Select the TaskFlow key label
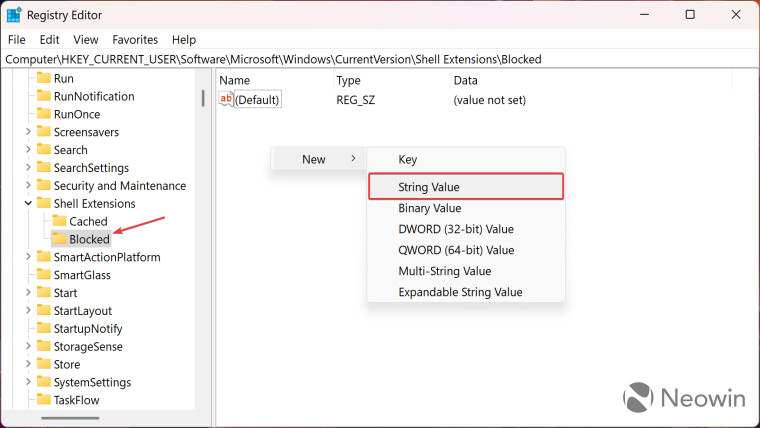Screen dimensions: 760x428 [x=76, y=400]
